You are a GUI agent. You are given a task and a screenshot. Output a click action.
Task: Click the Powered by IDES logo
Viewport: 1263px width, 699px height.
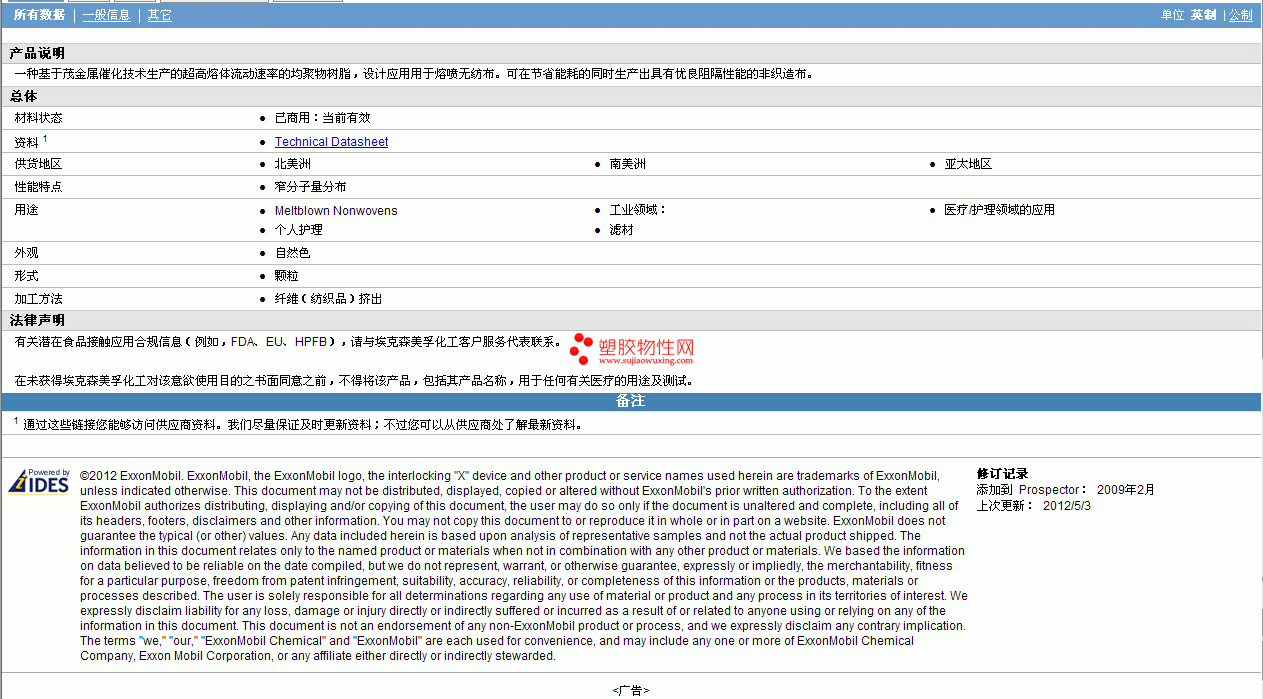(x=40, y=481)
